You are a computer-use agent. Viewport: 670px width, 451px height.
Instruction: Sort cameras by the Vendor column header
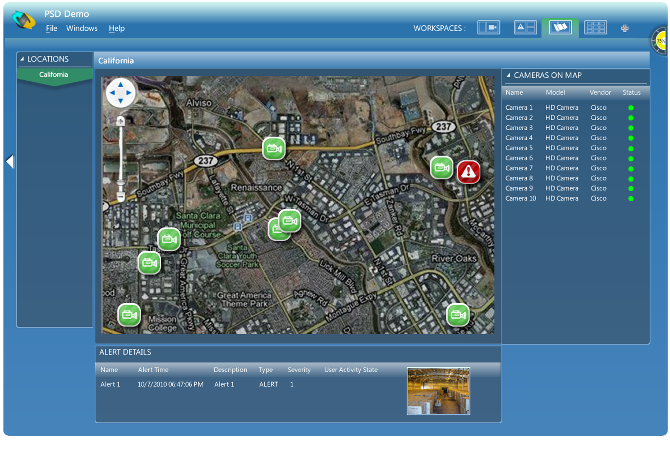[600, 92]
